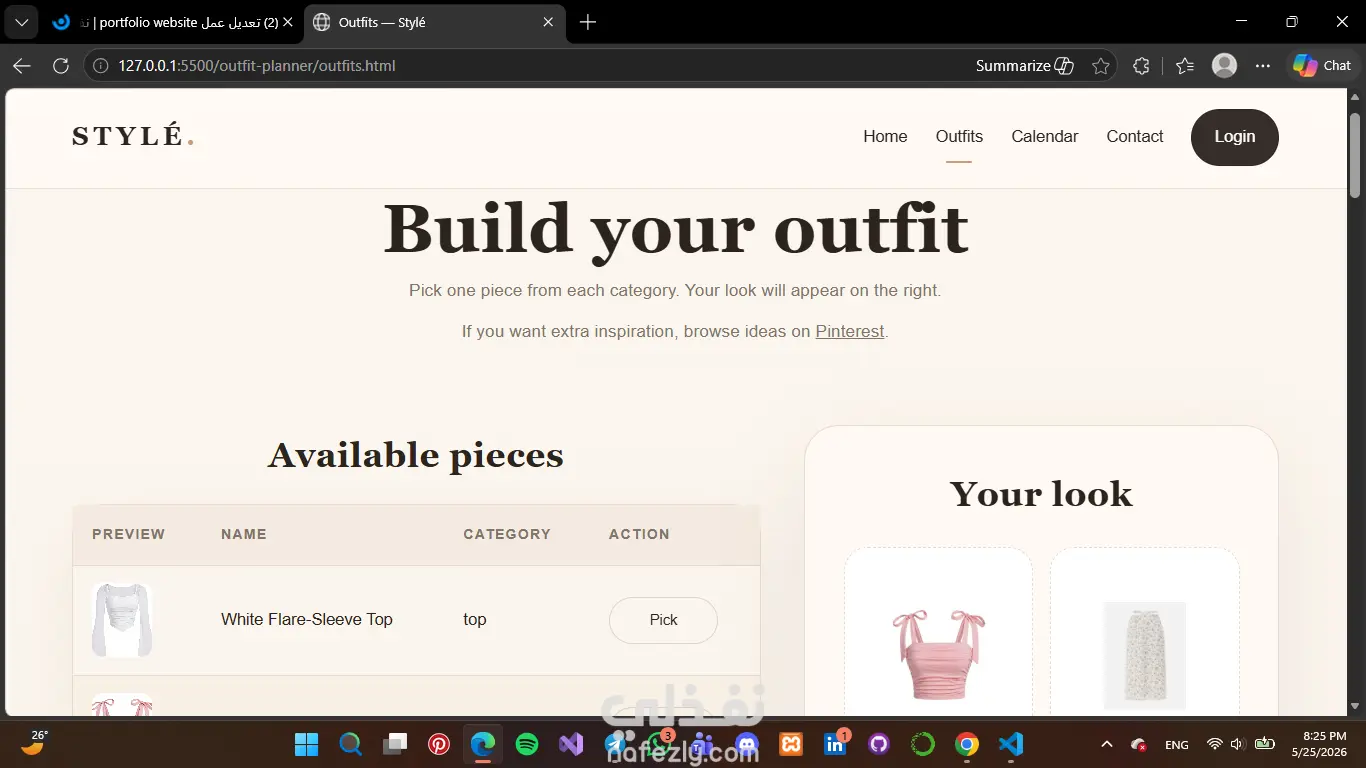Click the PREVIEW column header
Image resolution: width=1366 pixels, height=768 pixels.
(x=129, y=534)
